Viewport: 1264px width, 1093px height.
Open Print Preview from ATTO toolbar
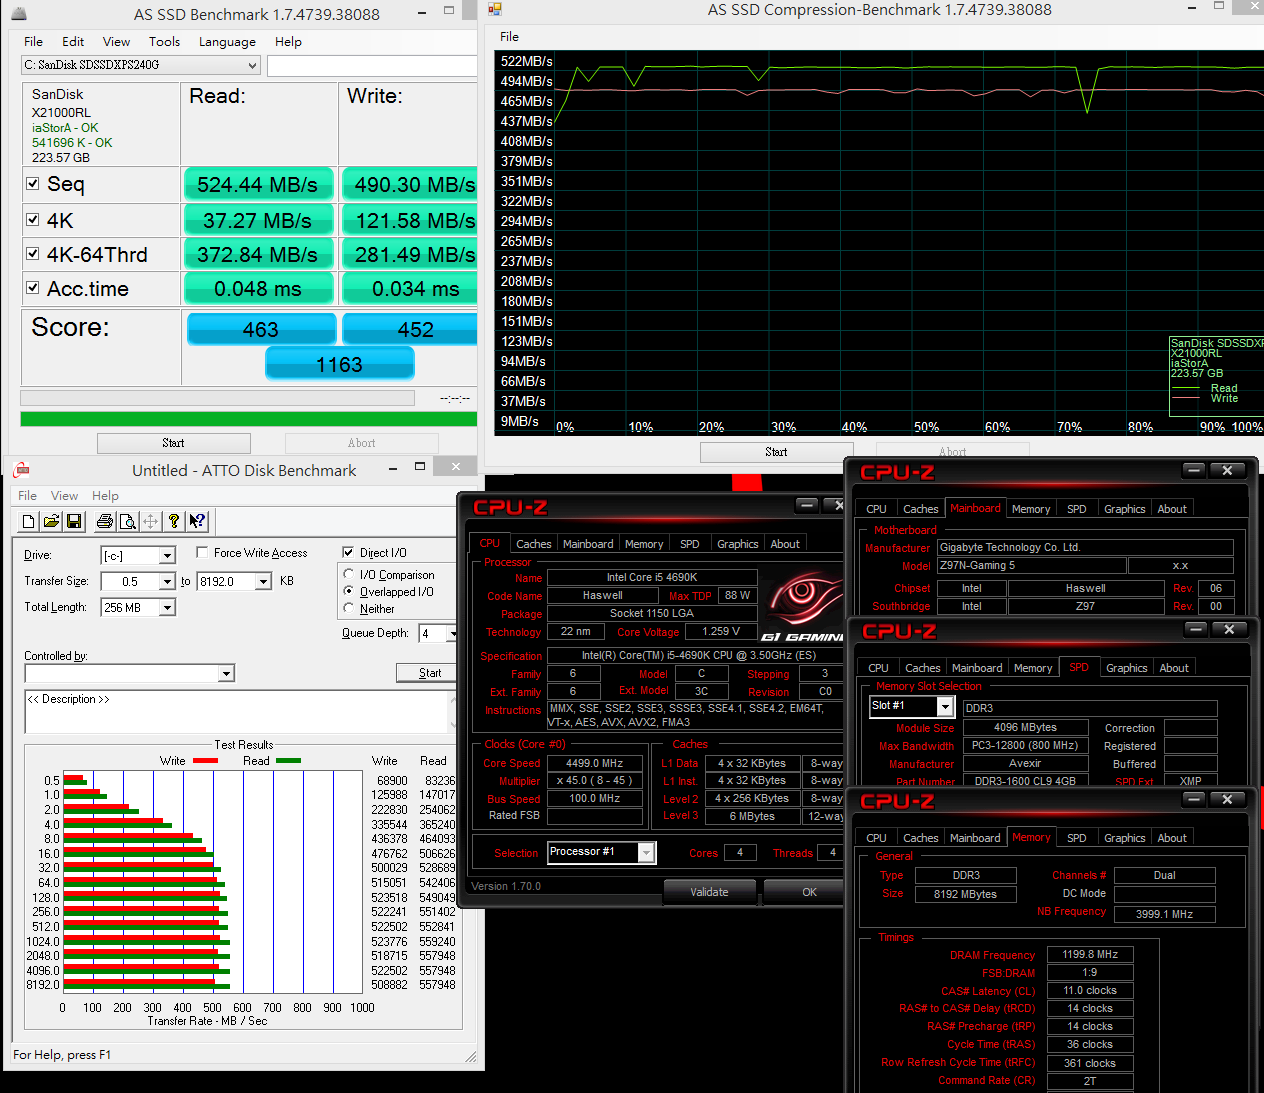(x=128, y=521)
